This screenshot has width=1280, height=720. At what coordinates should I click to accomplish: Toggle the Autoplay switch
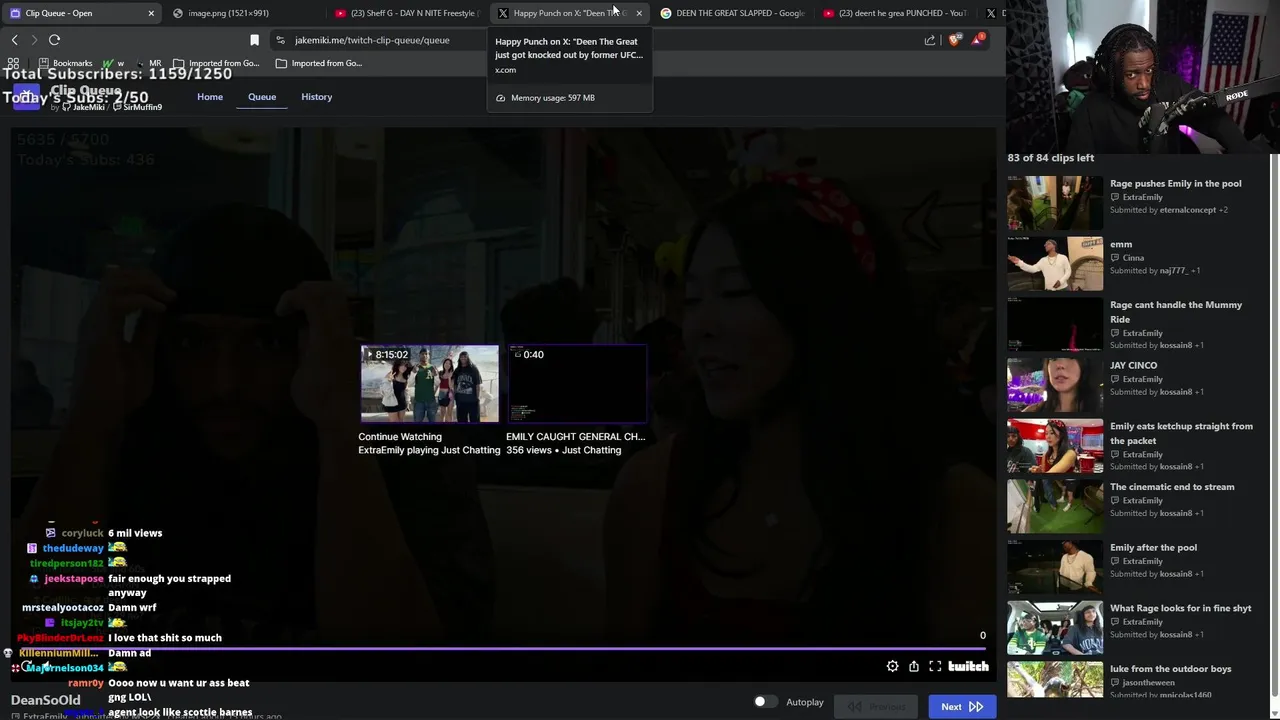tap(765, 702)
